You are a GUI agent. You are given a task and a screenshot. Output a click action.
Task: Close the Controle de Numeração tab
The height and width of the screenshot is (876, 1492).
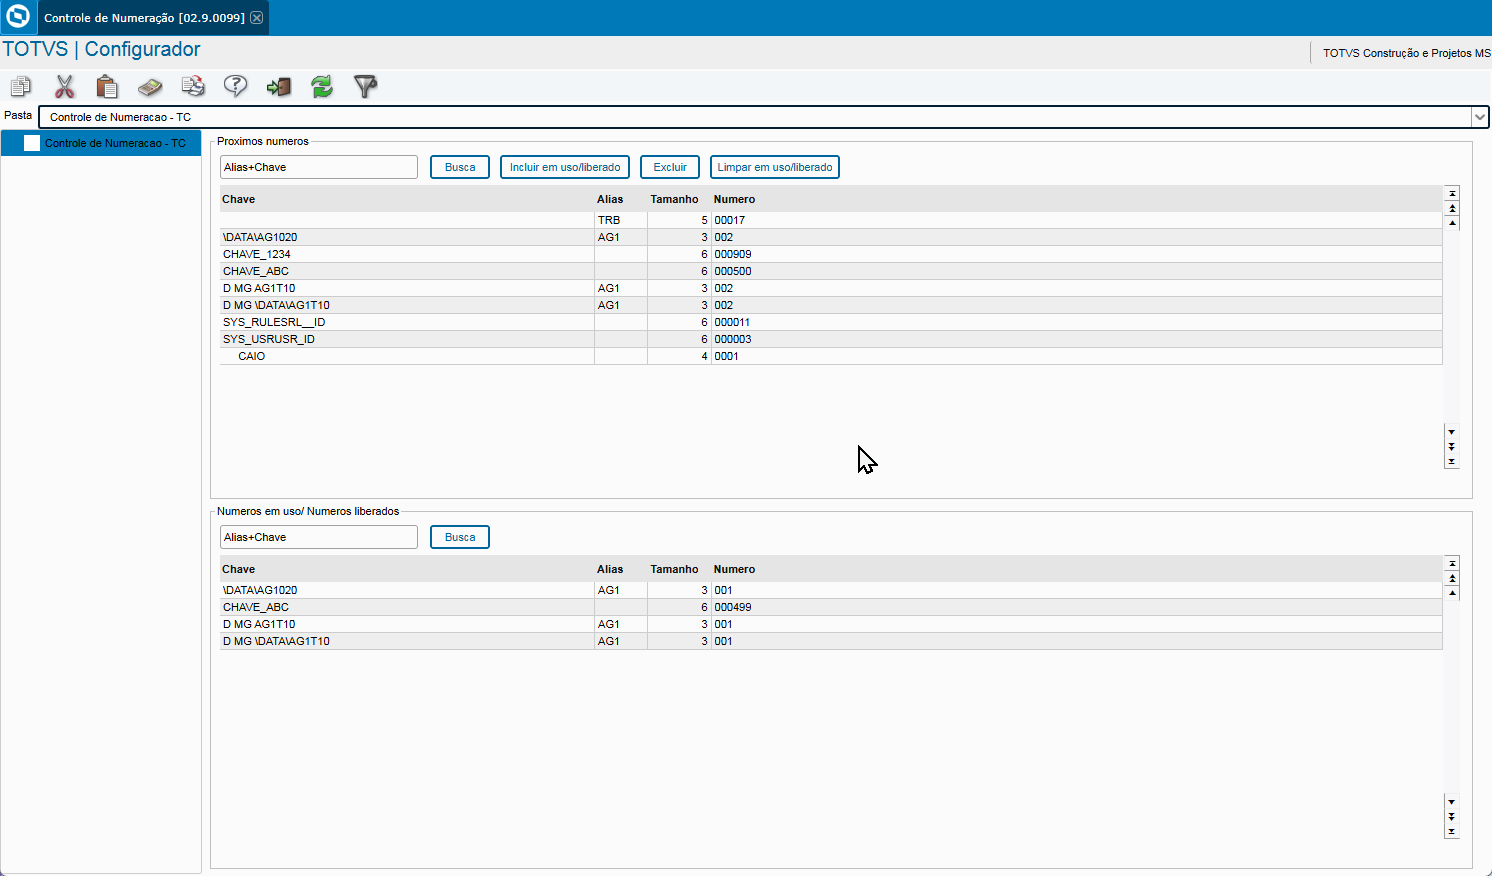click(257, 18)
